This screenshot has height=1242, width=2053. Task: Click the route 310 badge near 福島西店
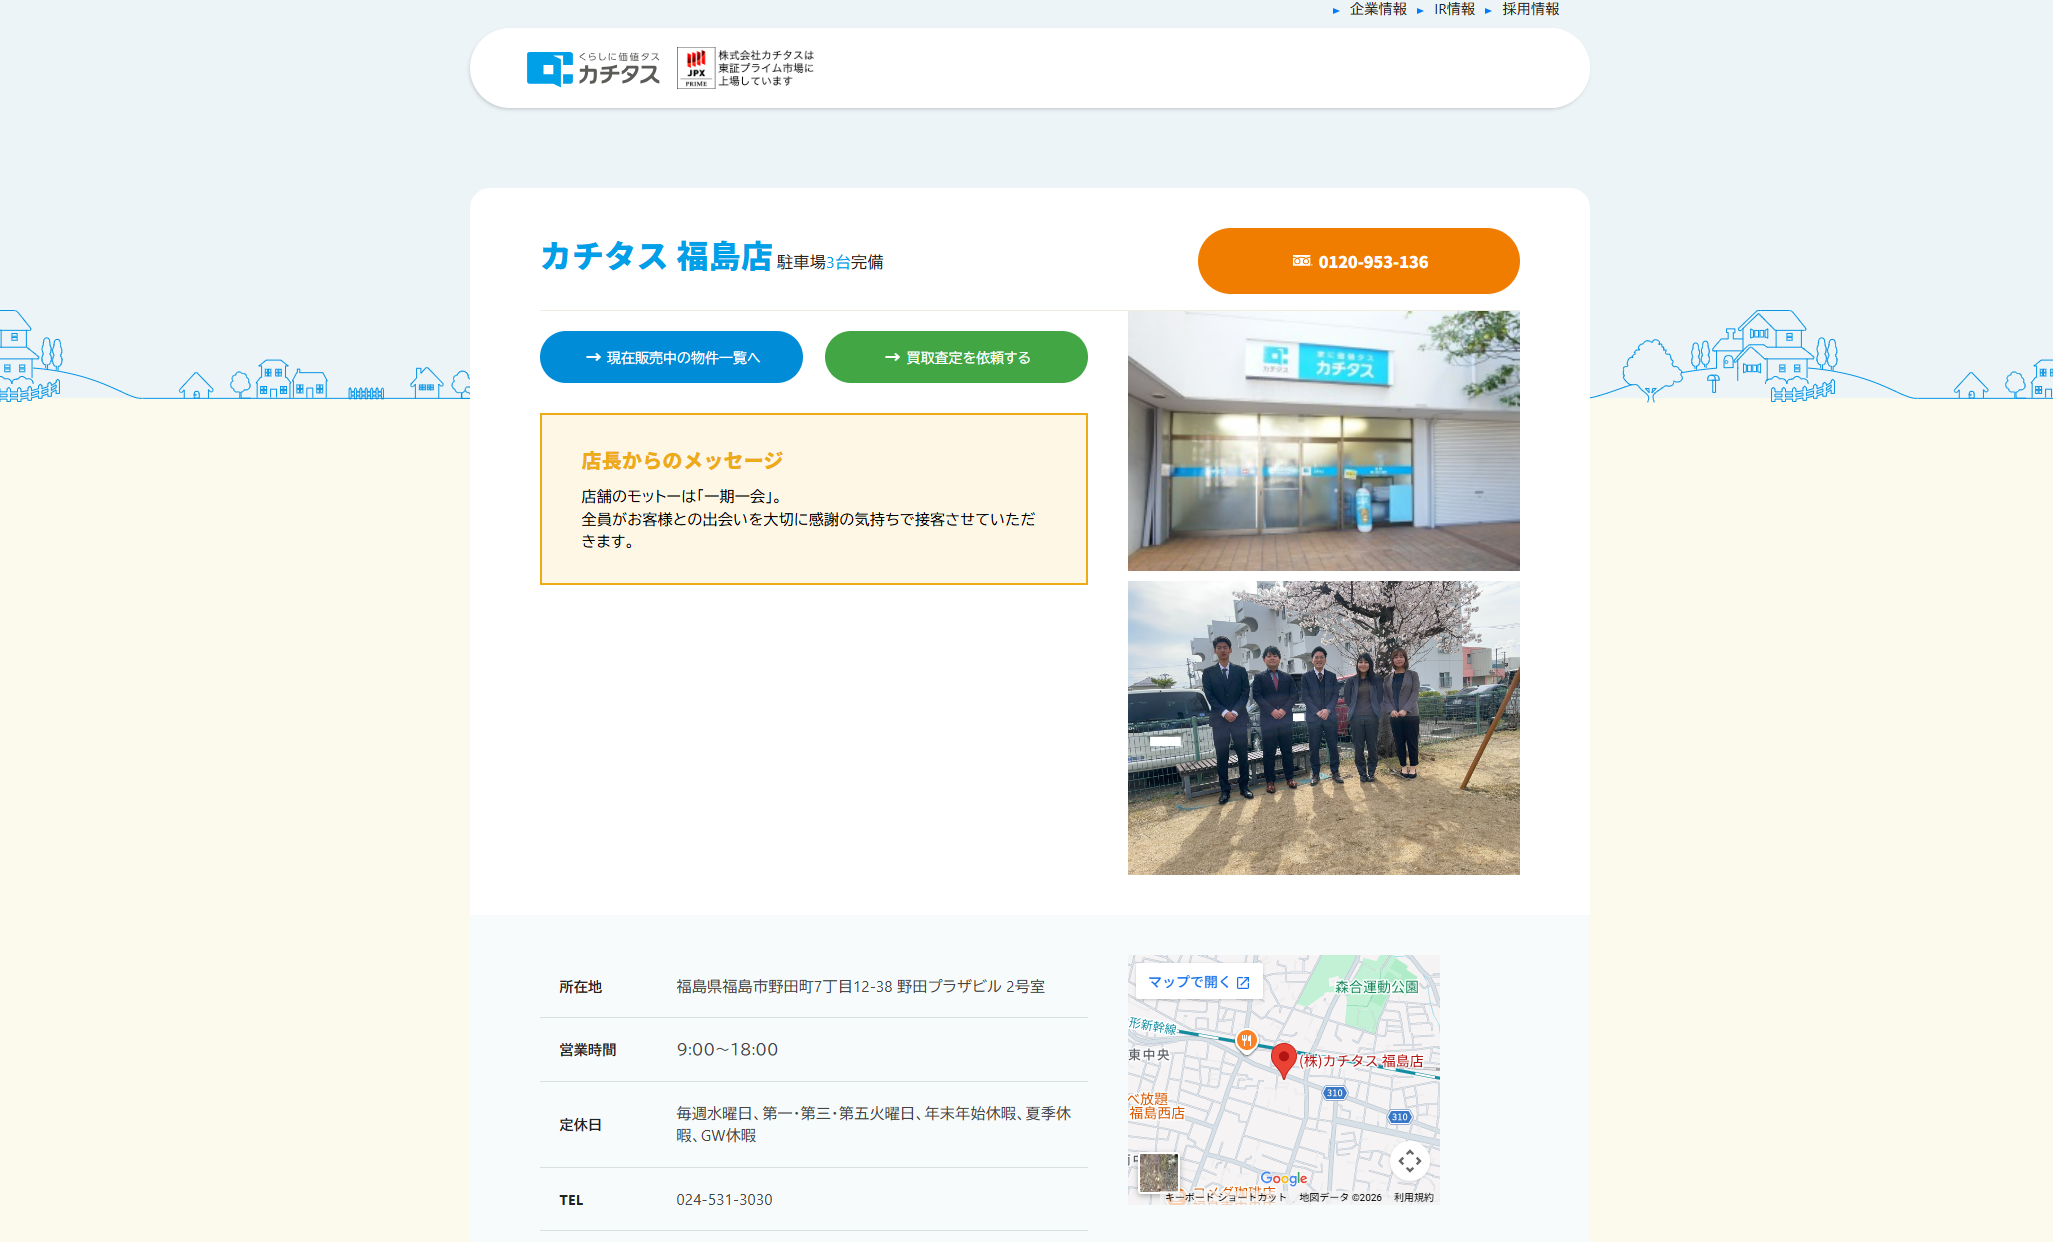(1334, 1093)
